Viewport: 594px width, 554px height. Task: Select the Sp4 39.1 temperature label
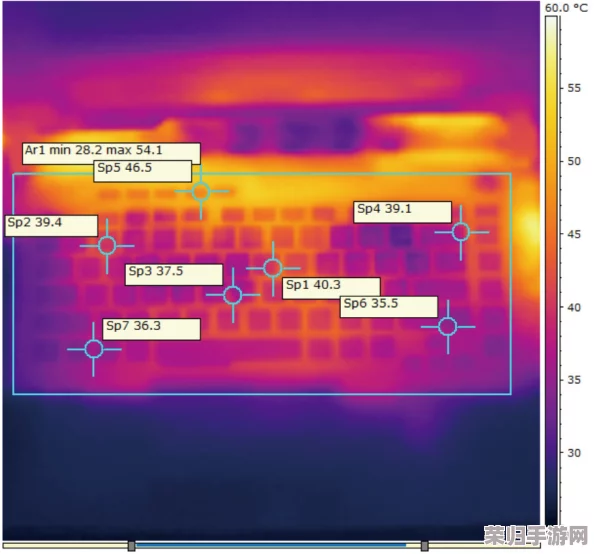coord(403,212)
